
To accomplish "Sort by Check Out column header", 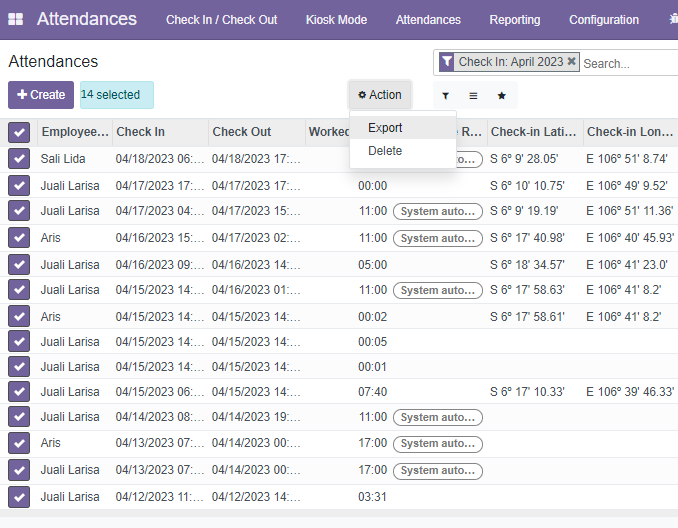I will [x=257, y=131].
